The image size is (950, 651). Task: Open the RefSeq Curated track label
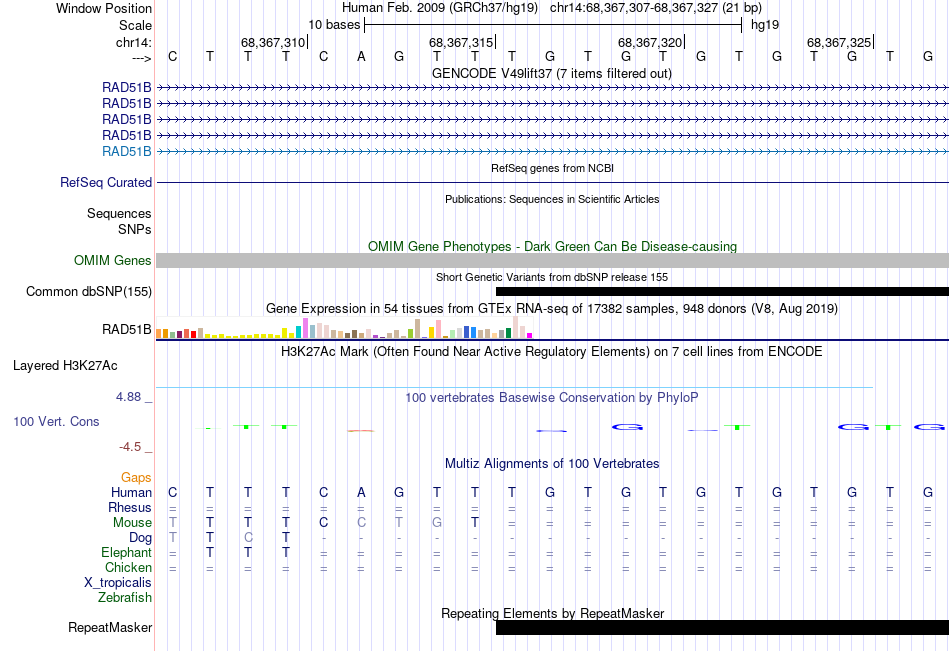[106, 182]
